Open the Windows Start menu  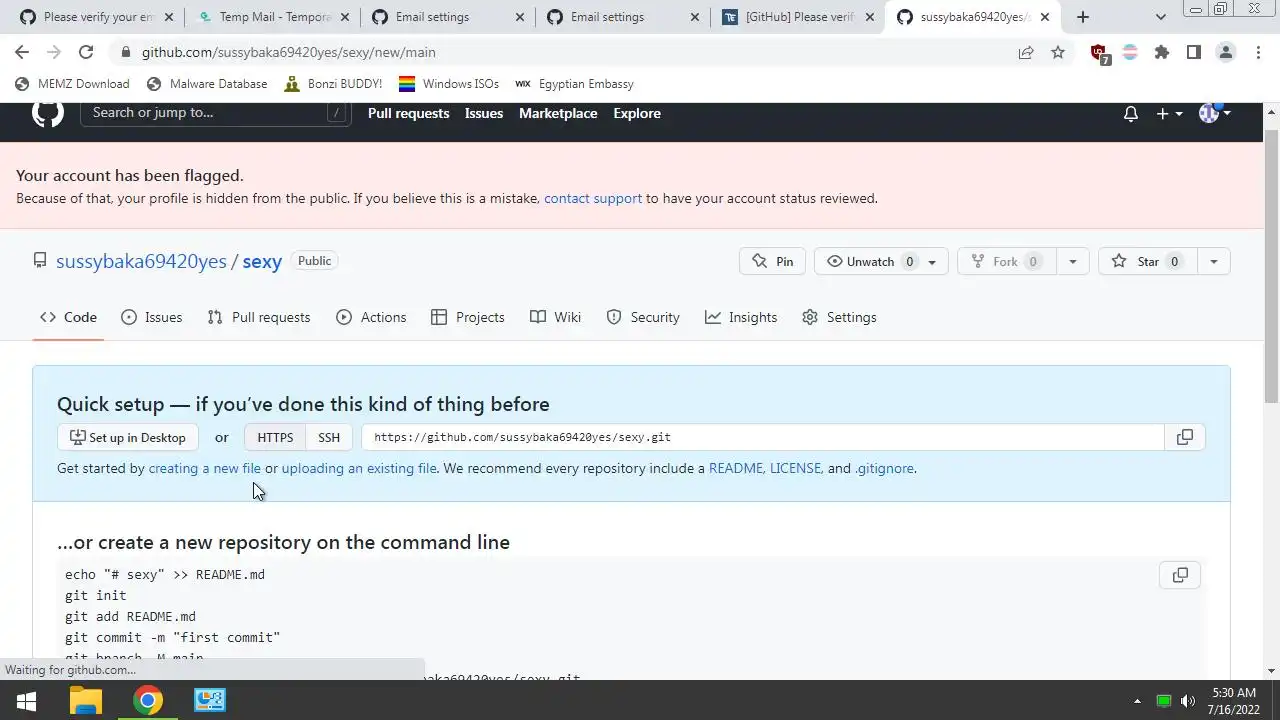26,701
